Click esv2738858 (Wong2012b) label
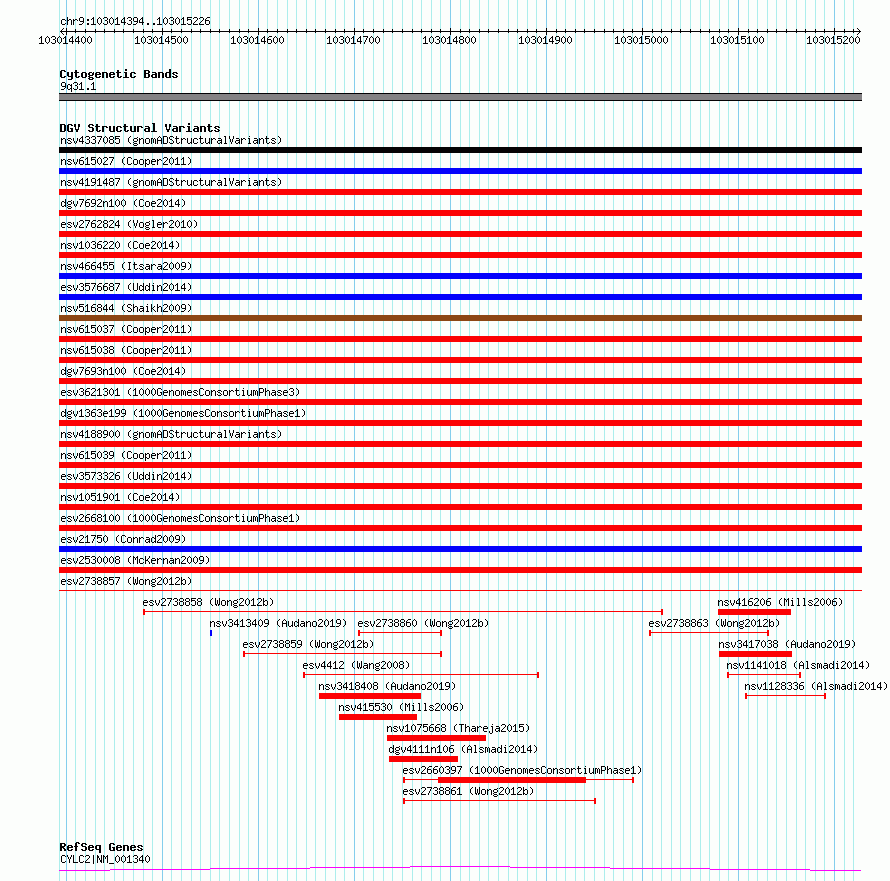The height and width of the screenshot is (881, 890). tap(208, 602)
